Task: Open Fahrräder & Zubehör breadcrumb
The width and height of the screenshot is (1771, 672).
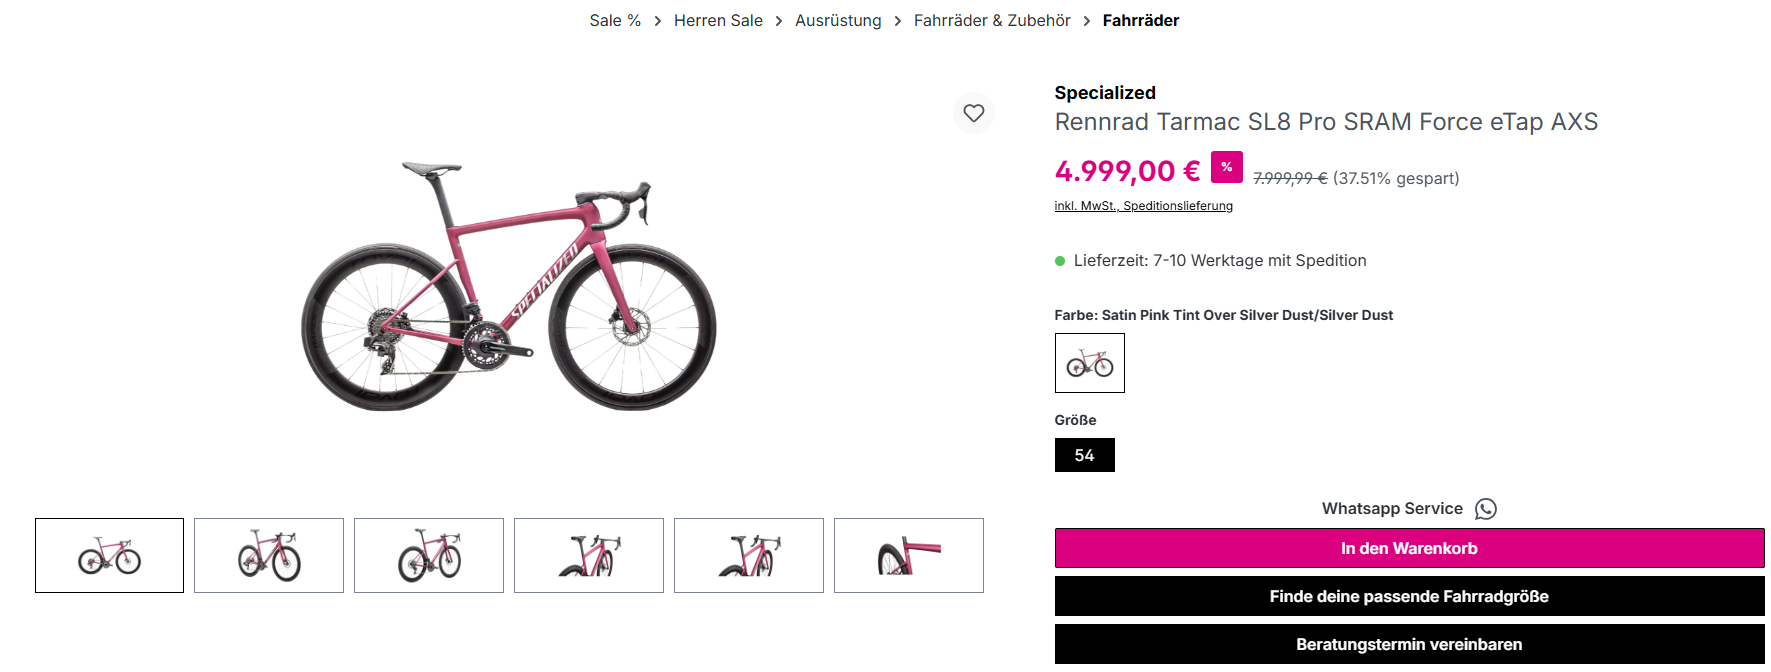Action: tap(991, 21)
